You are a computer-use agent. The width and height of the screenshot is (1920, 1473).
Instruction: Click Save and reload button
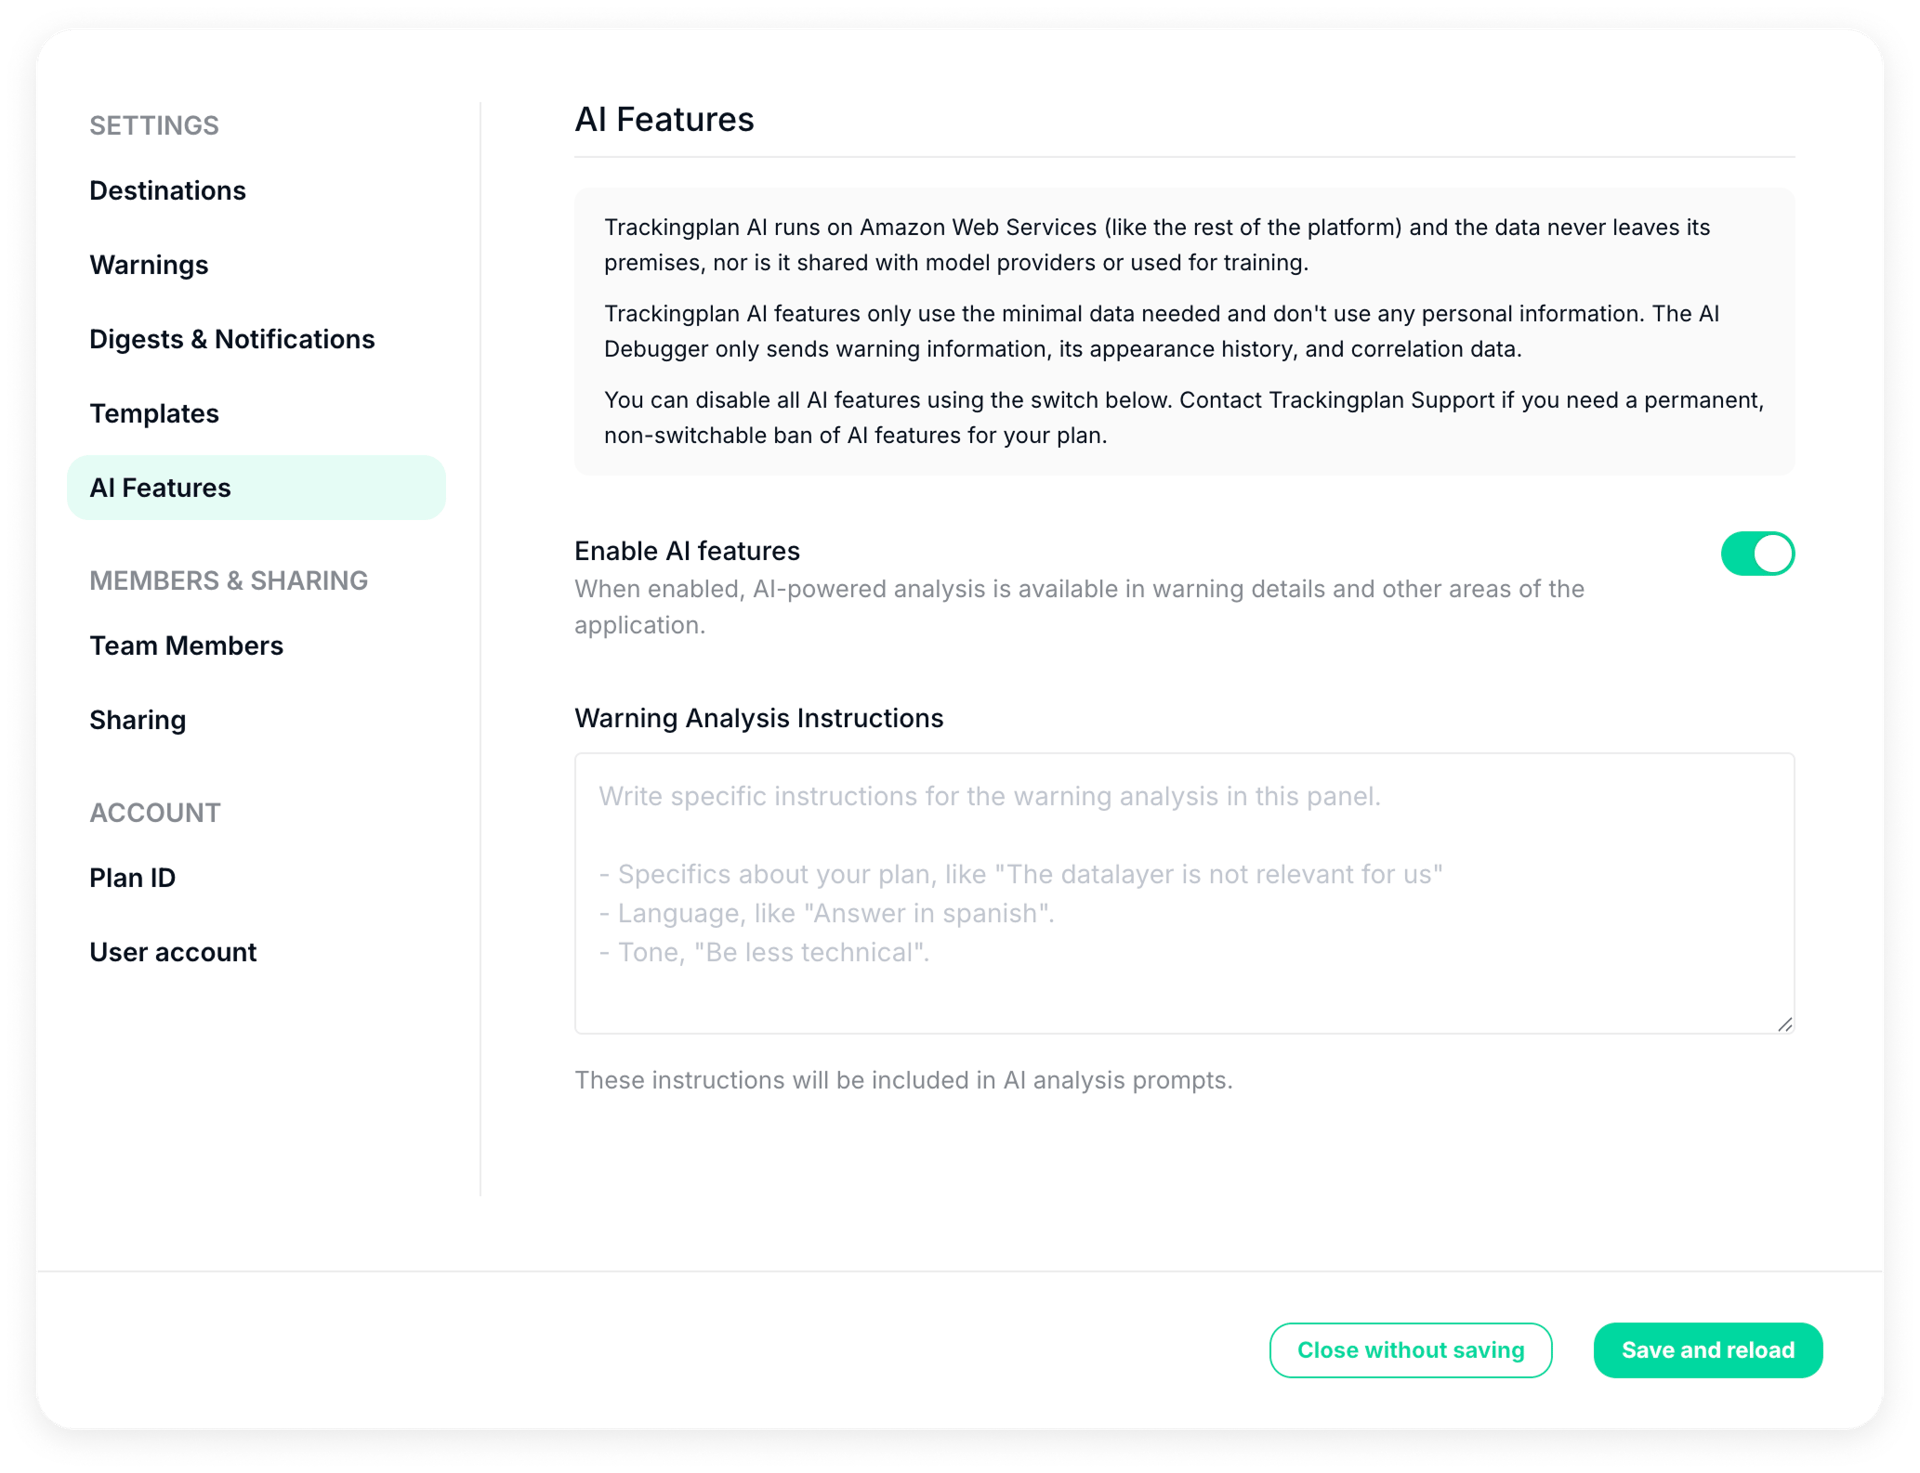1708,1350
